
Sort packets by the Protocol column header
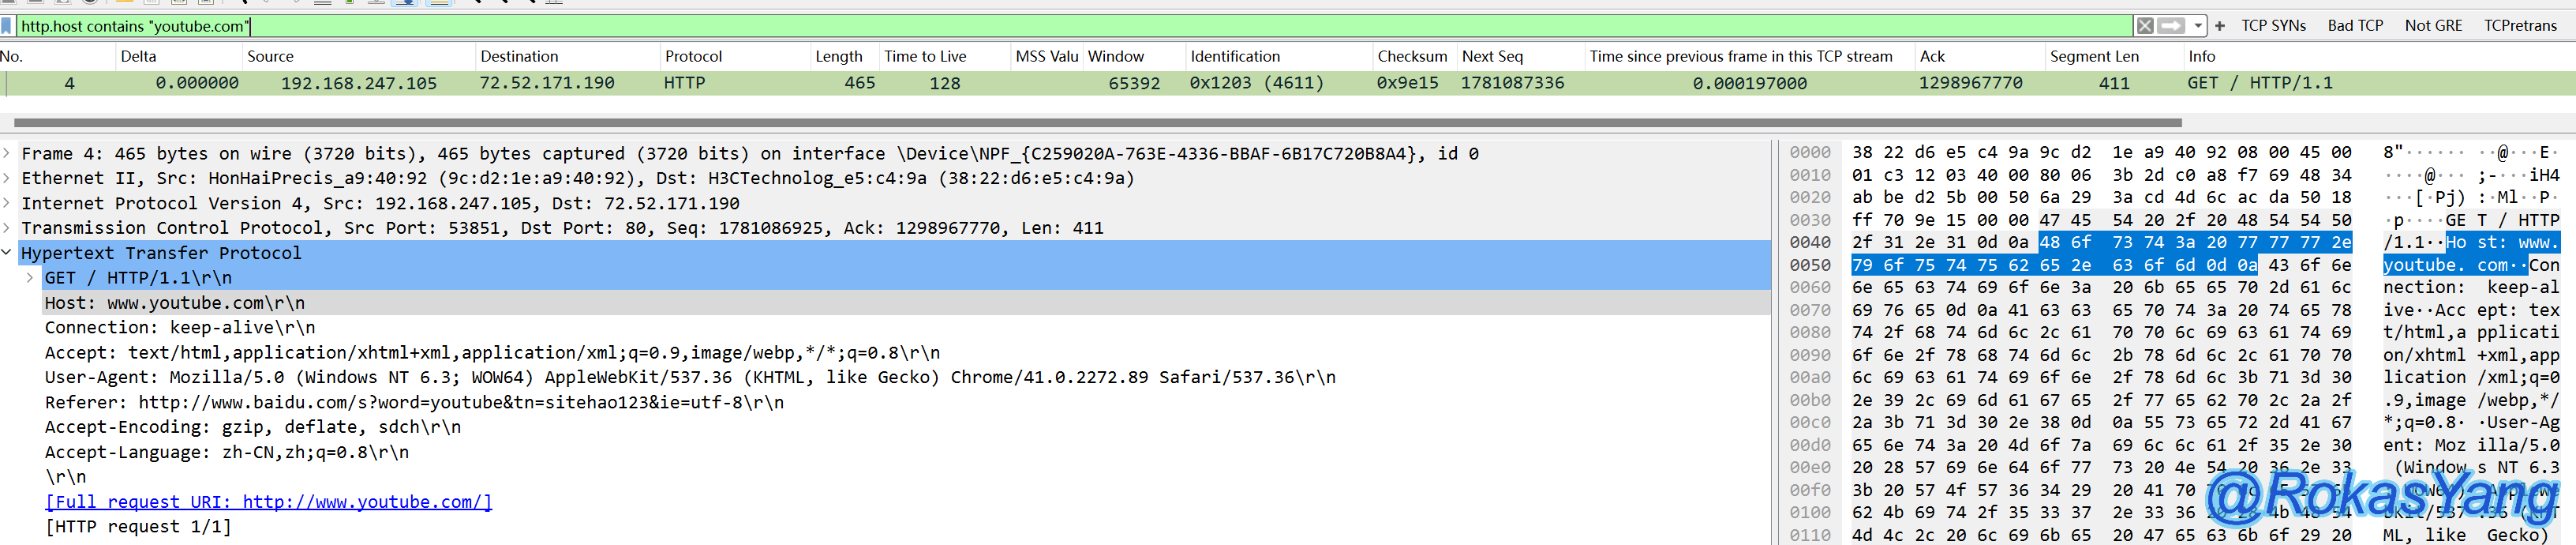[x=693, y=57]
